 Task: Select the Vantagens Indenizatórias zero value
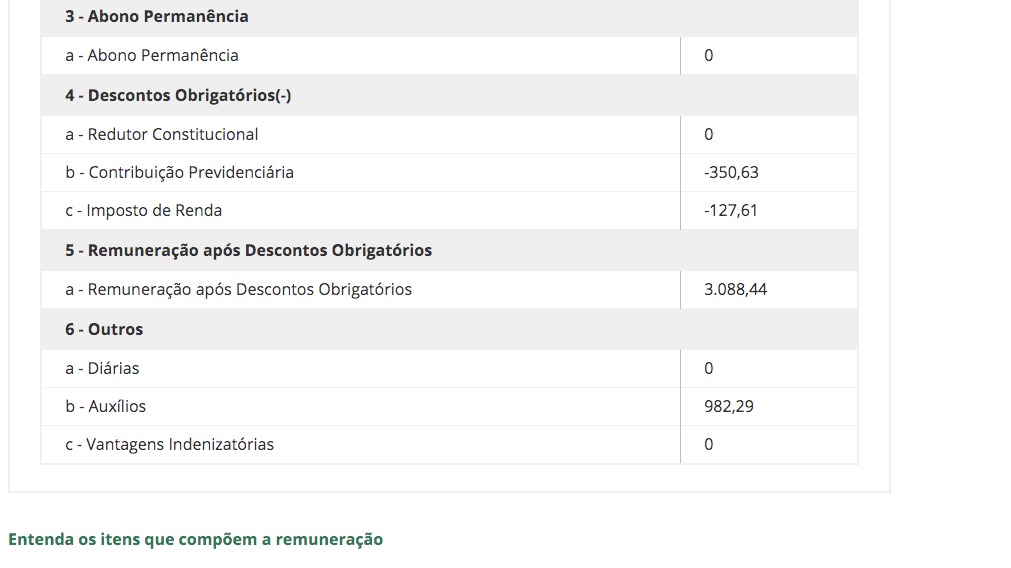click(x=769, y=444)
